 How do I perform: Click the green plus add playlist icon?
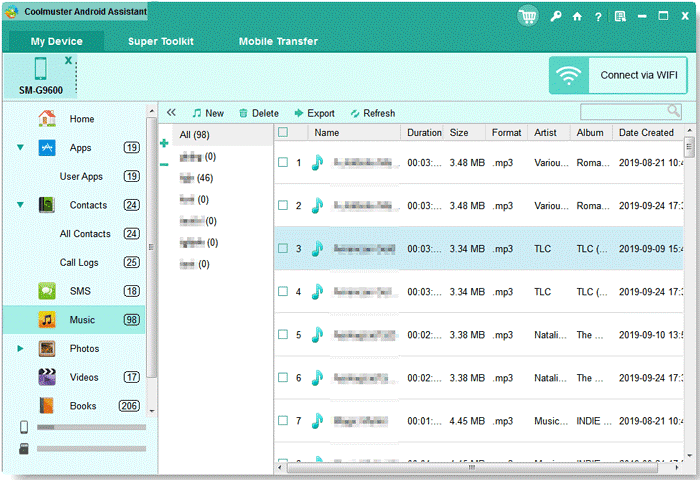(x=164, y=143)
